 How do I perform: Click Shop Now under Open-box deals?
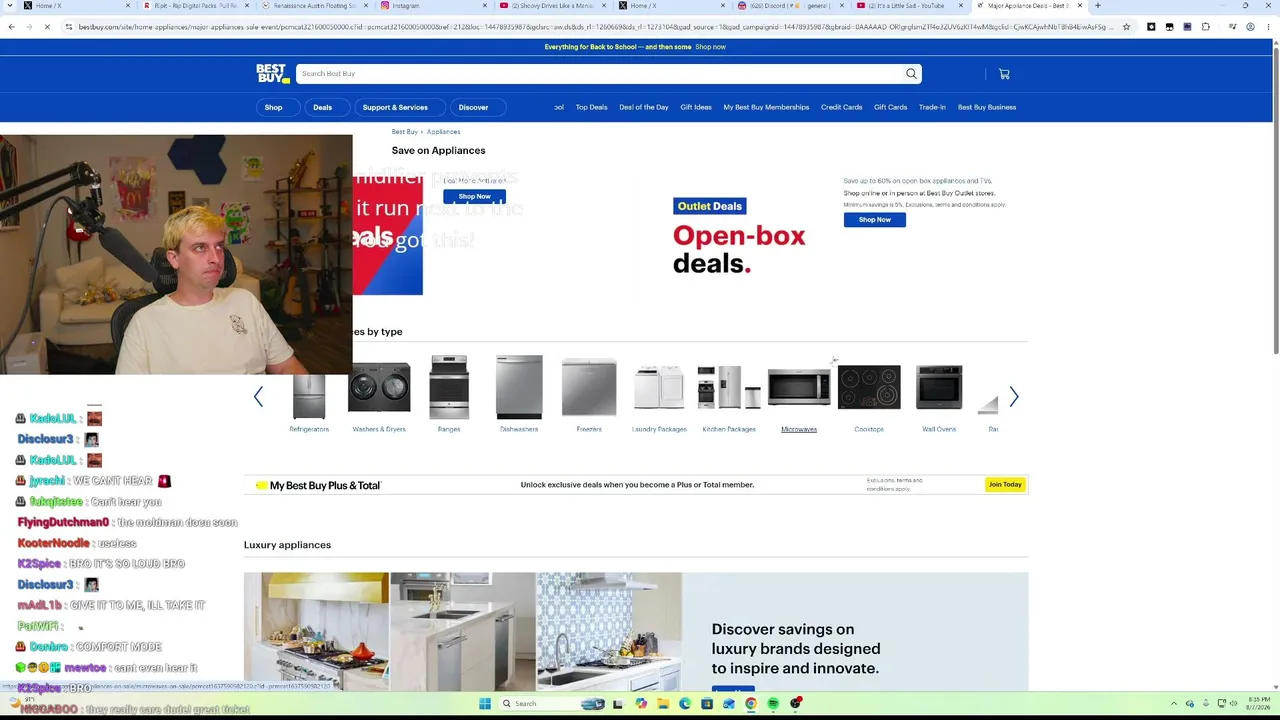tap(874, 220)
